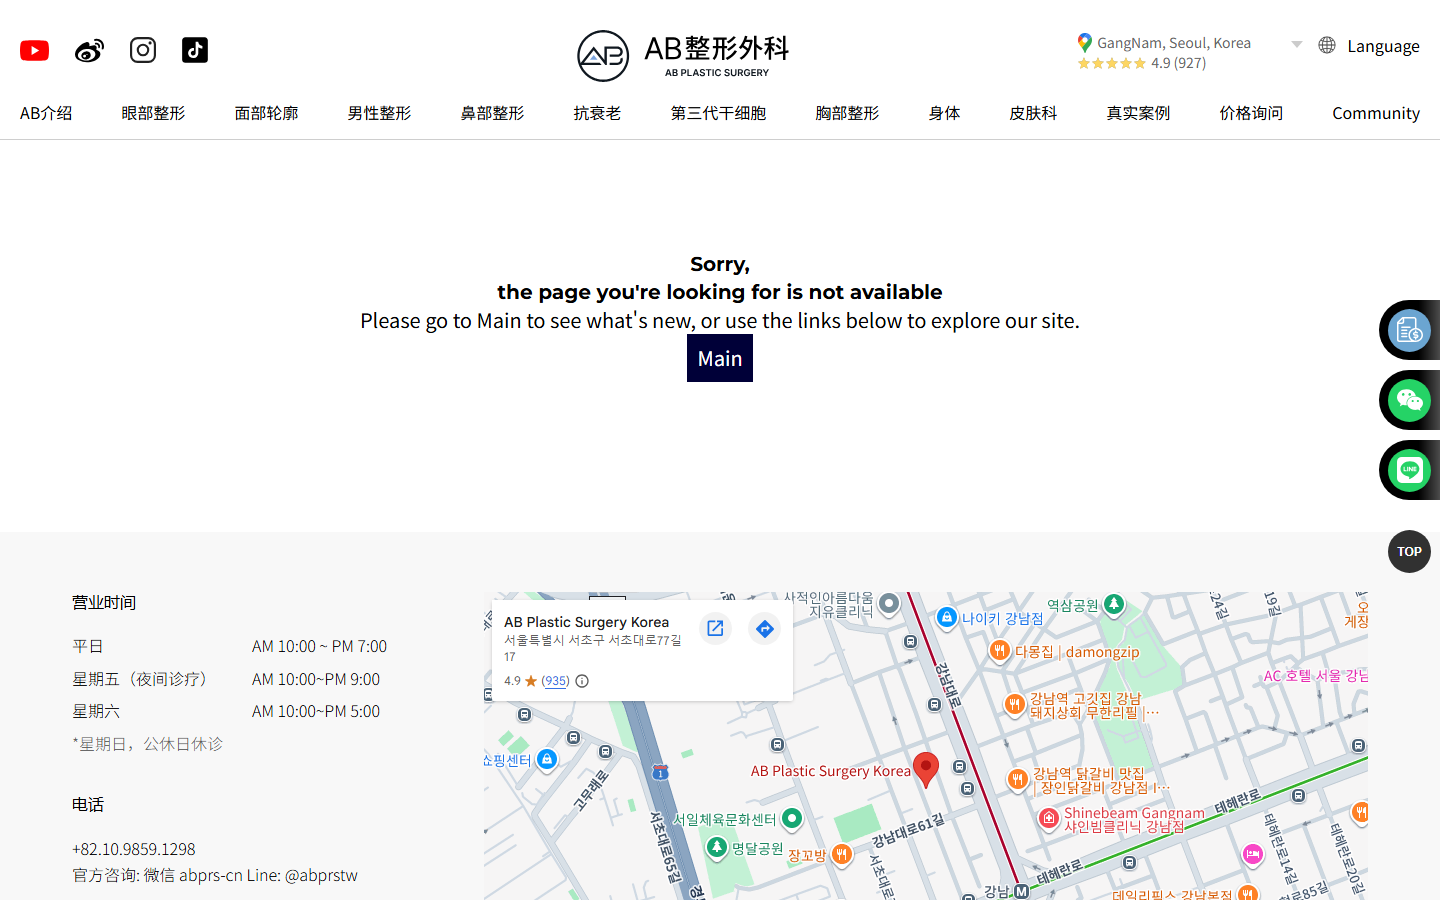The image size is (1440, 900).
Task: Click the Shinebeam Gangnam clinic marker
Action: pyautogui.click(x=1048, y=818)
